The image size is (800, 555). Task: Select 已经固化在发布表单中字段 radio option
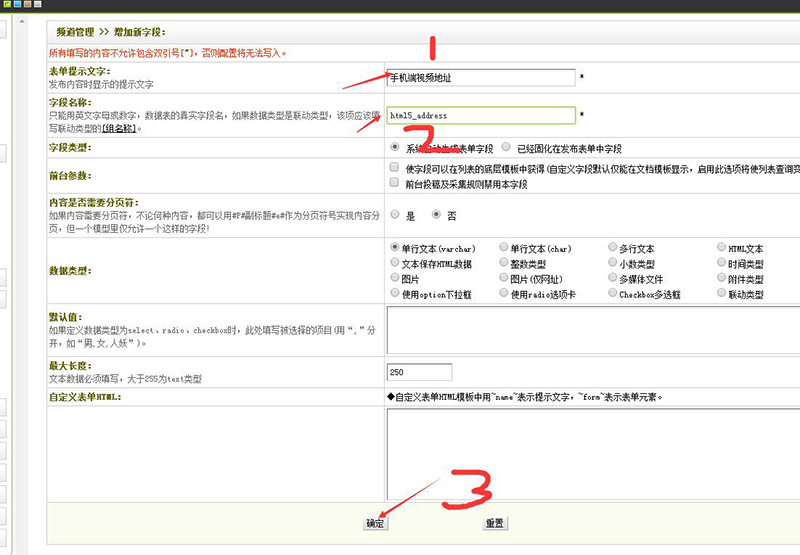coord(506,147)
